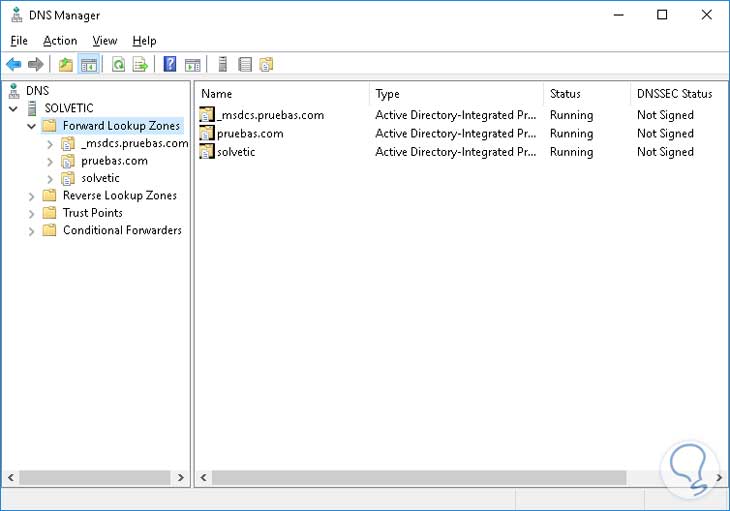The image size is (730, 511).
Task: Click the pruebas.com icon in the list pane
Action: point(207,133)
